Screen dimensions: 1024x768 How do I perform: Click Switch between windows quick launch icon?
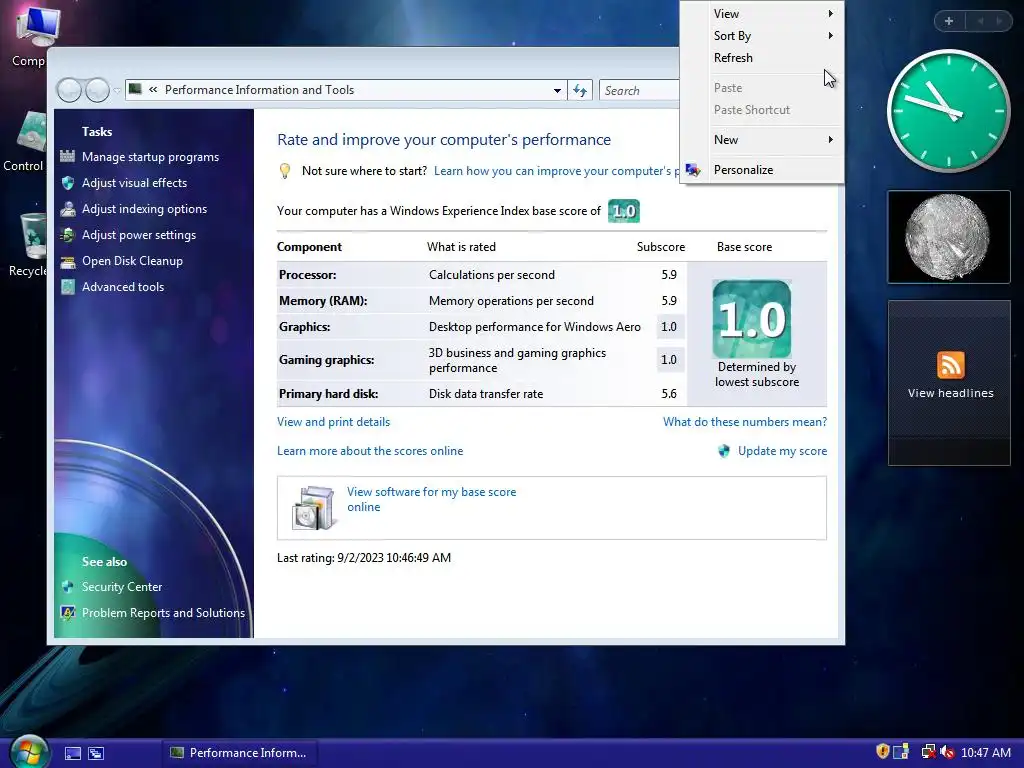[96, 753]
